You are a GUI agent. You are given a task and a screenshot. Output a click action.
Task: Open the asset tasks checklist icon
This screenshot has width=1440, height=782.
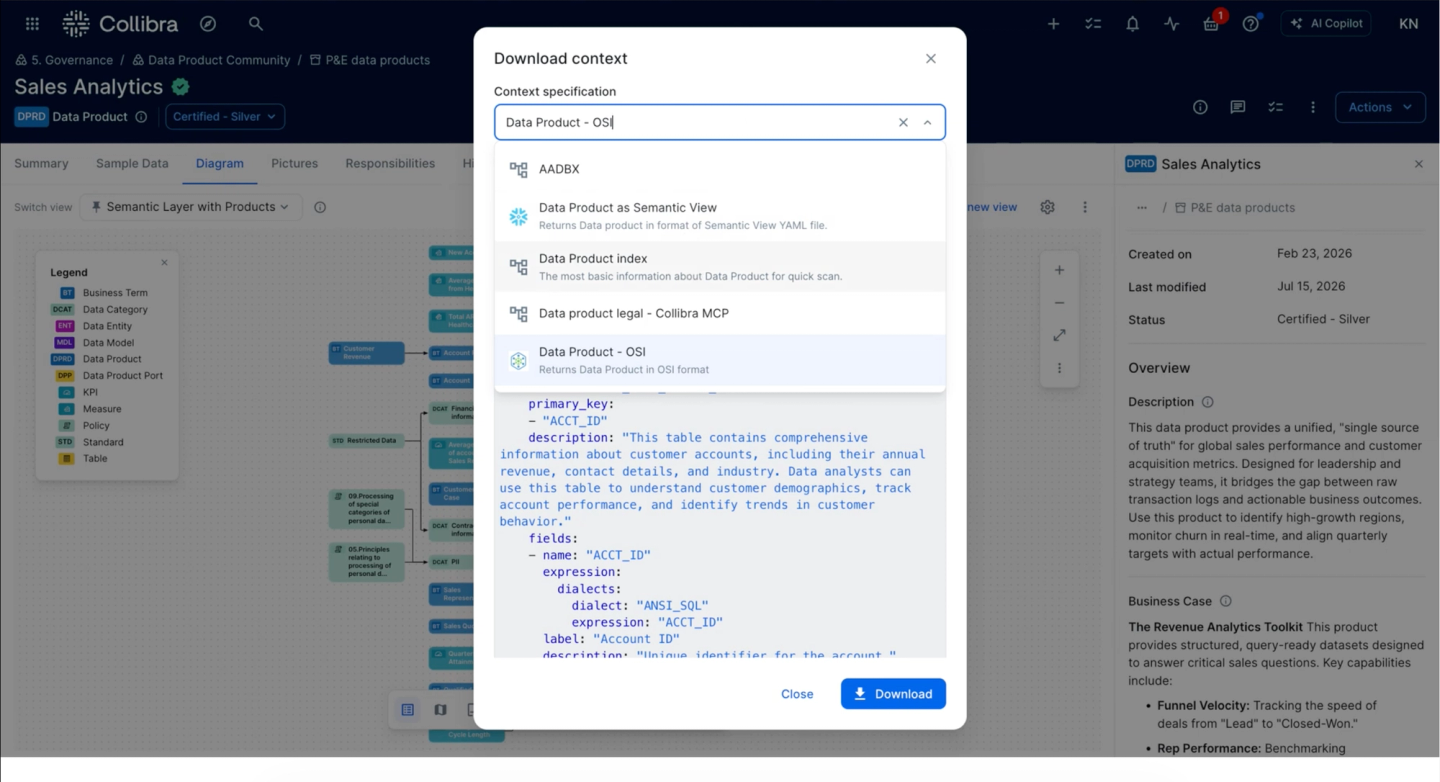[1275, 107]
